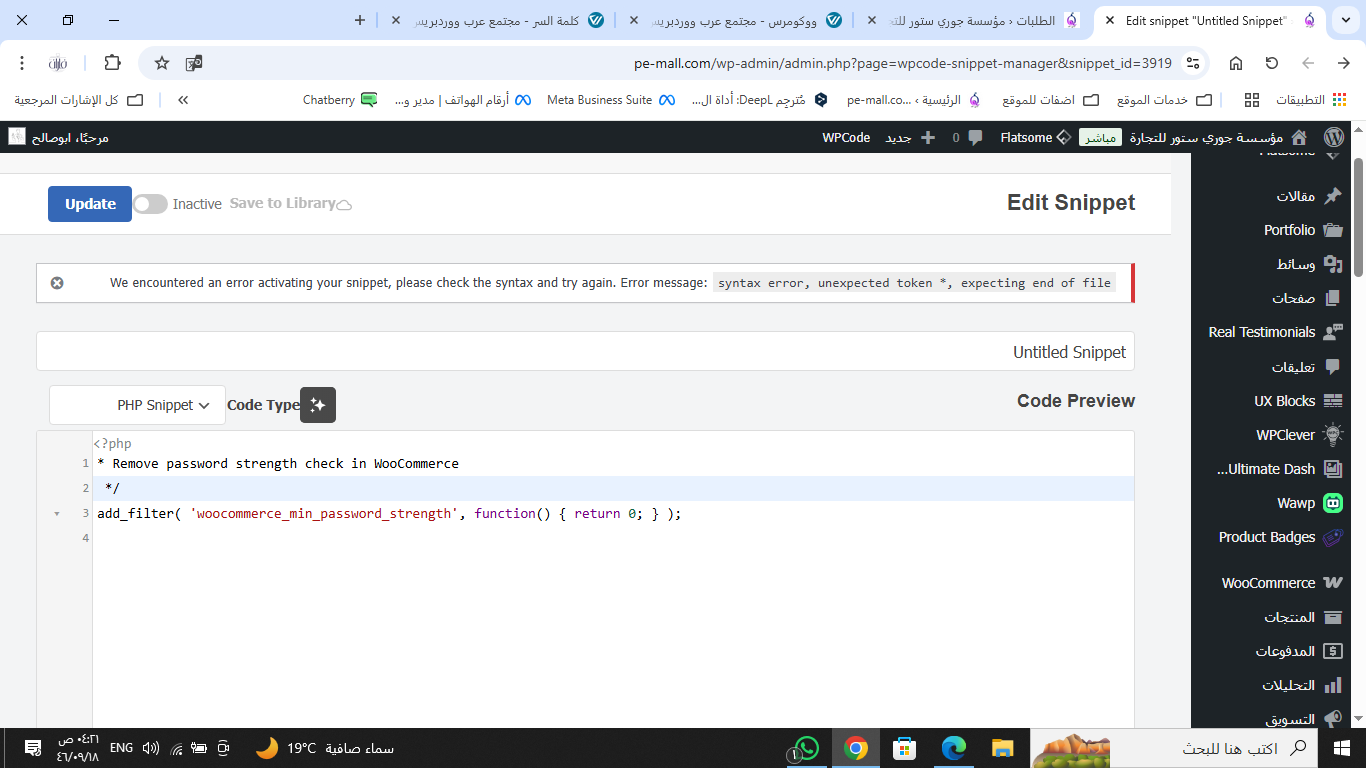
Task: Click the AI sparkle code generator icon
Action: (x=318, y=405)
